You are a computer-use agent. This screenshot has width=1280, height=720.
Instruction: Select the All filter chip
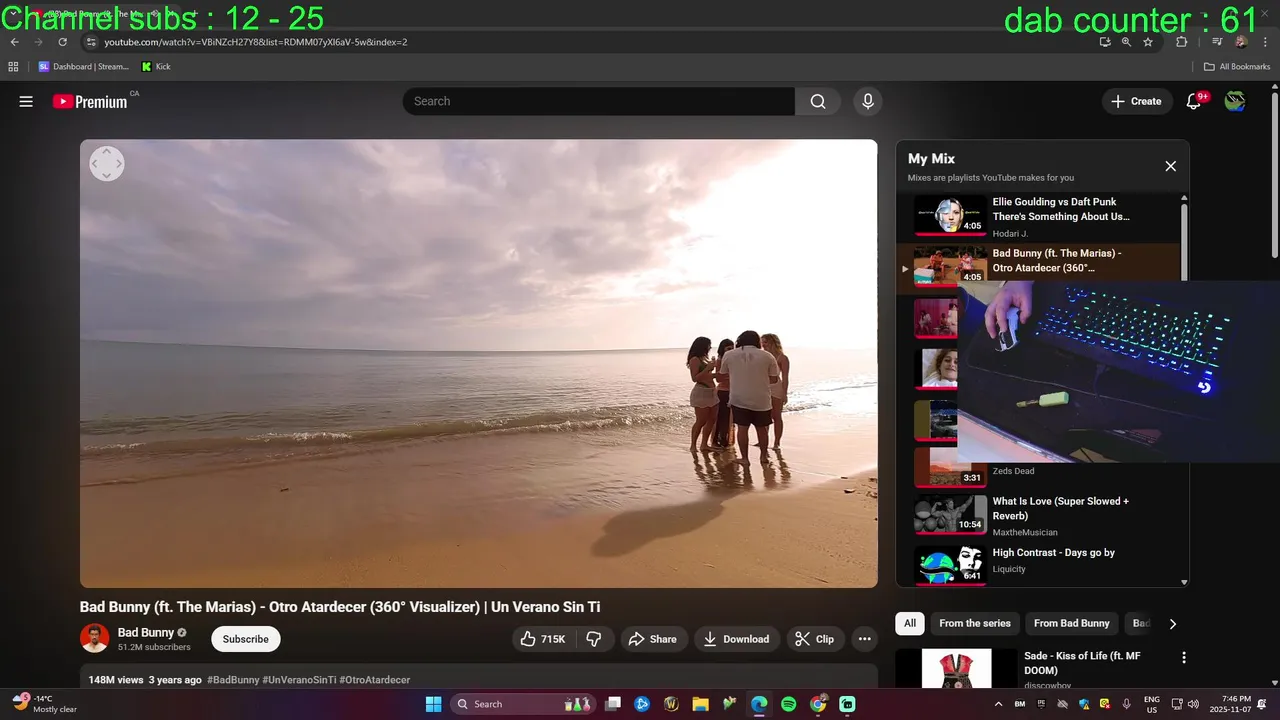(910, 623)
